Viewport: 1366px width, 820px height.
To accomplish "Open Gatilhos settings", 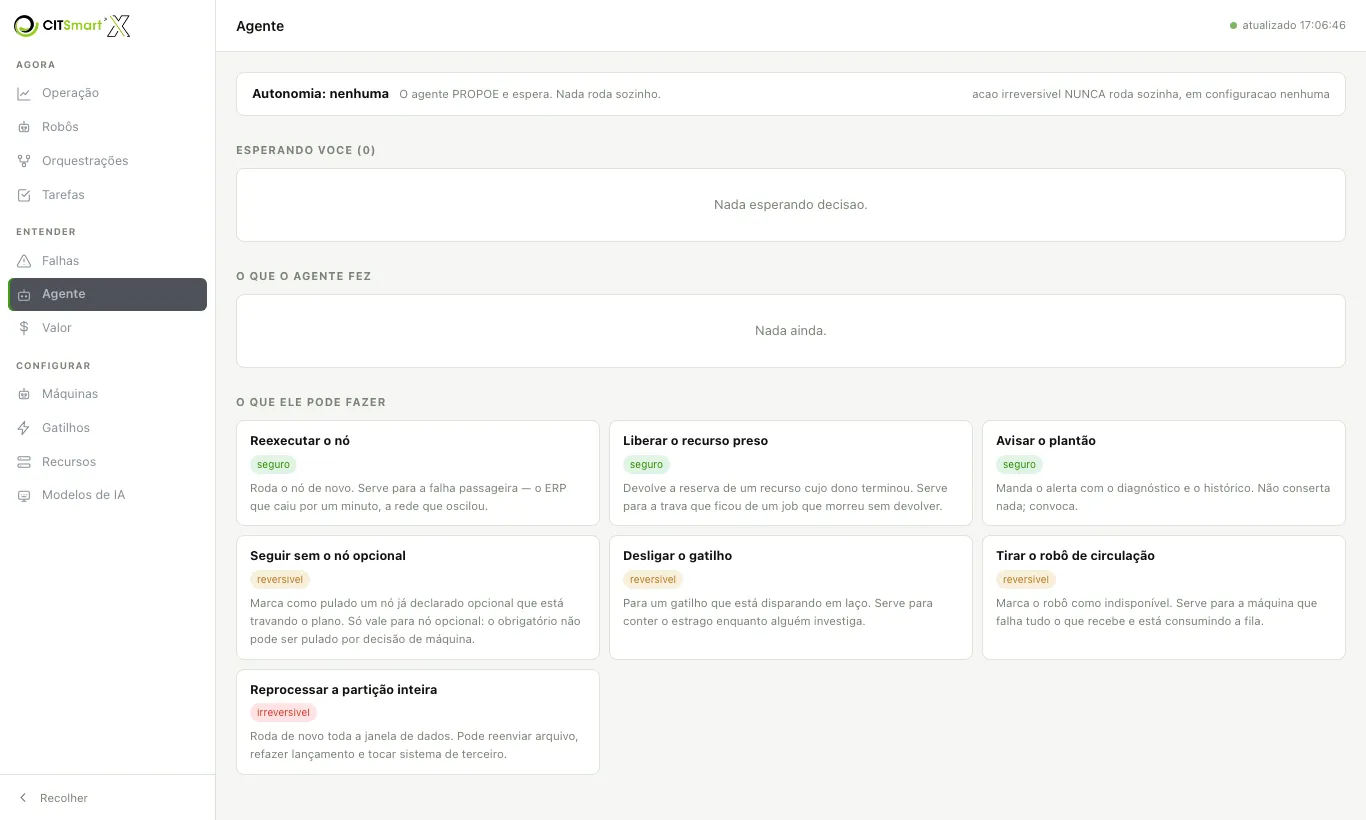I will tap(107, 428).
